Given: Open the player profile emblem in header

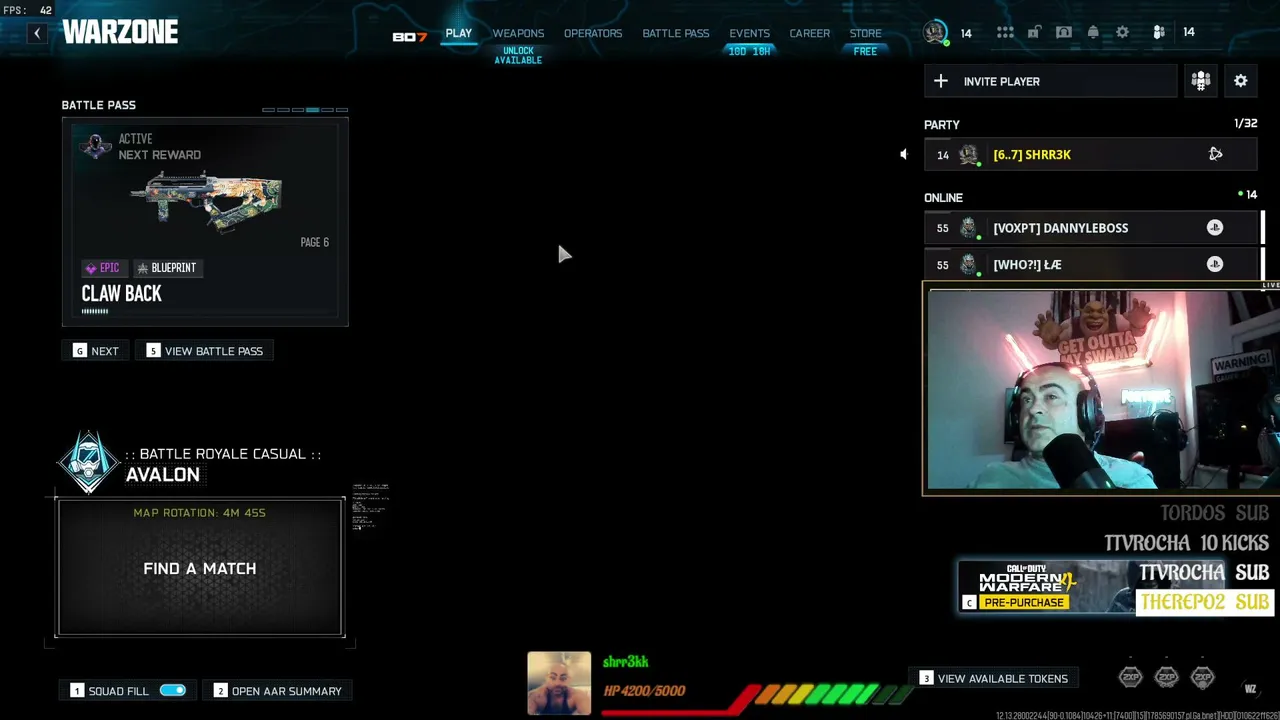Looking at the screenshot, I should (935, 32).
